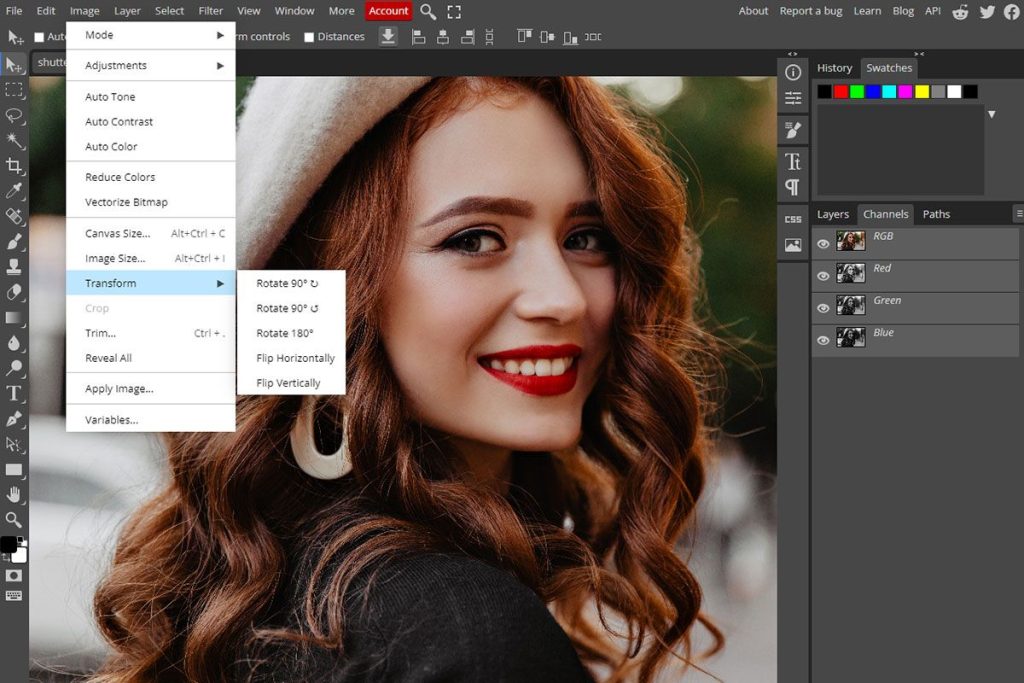1024x683 pixels.
Task: Select the Eyedropper tool
Action: [x=14, y=191]
